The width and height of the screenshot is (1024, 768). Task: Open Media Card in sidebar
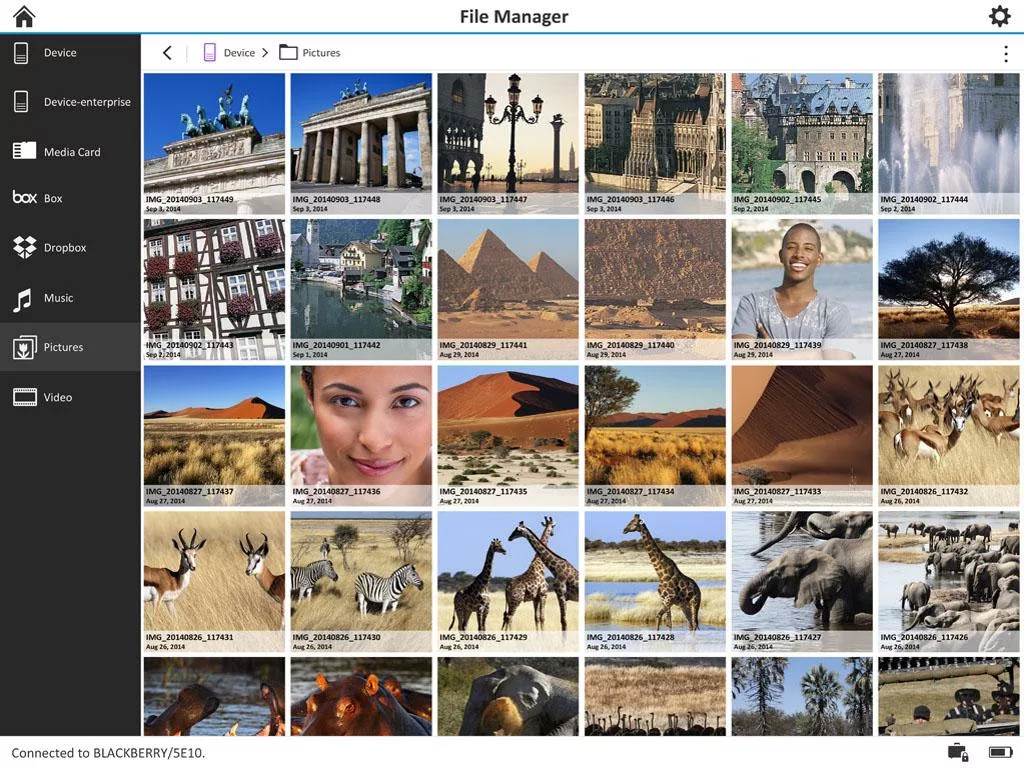[70, 152]
